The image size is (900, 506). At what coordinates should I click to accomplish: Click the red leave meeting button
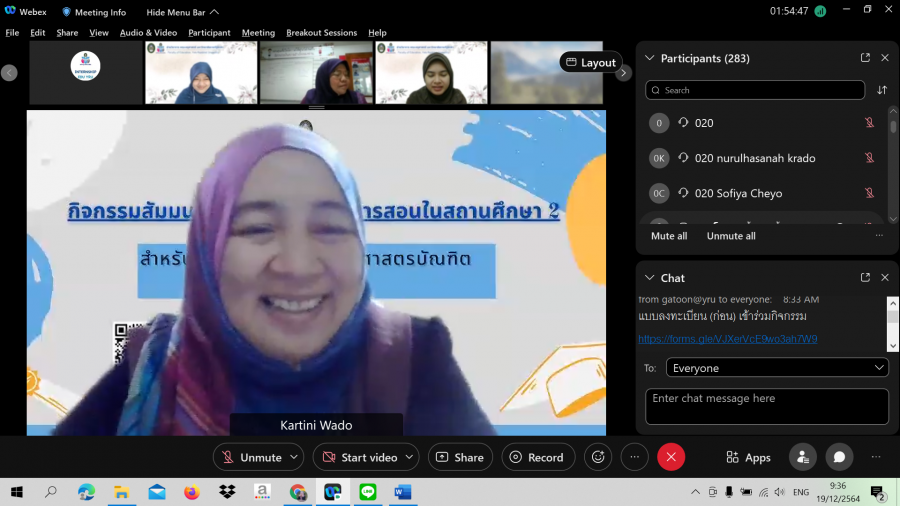671,457
